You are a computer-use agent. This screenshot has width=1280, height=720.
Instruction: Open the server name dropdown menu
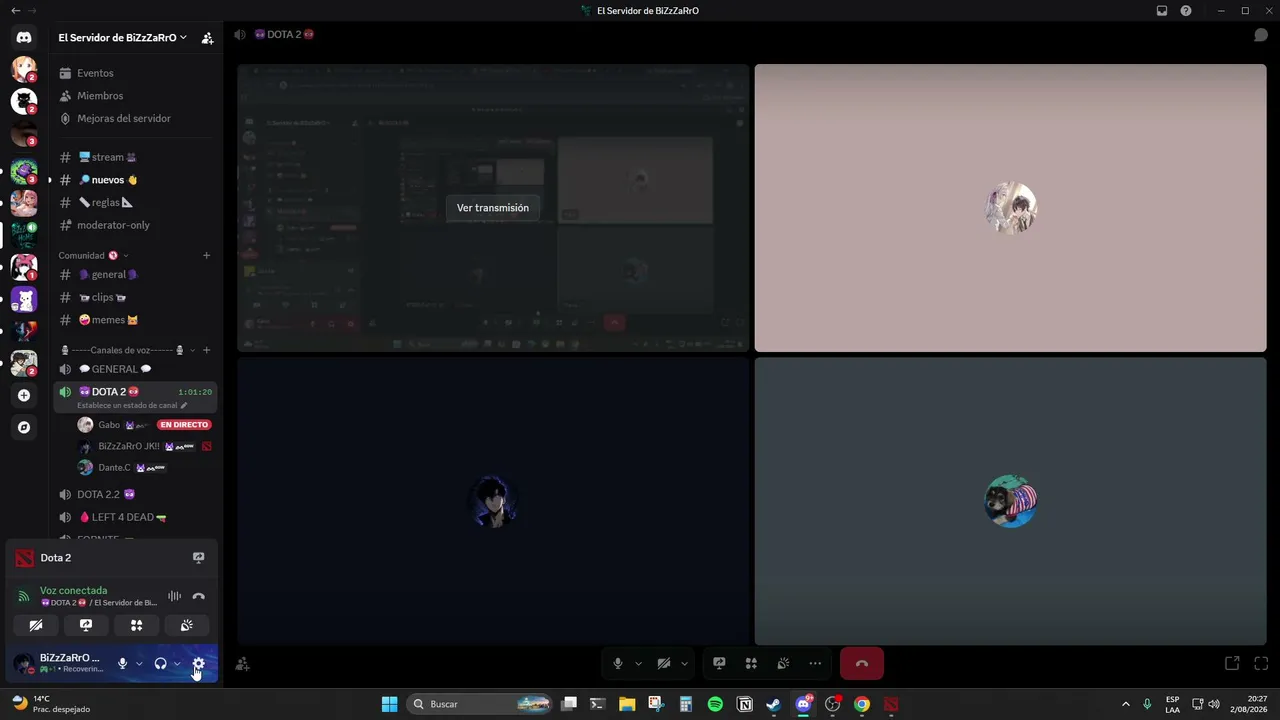point(123,38)
